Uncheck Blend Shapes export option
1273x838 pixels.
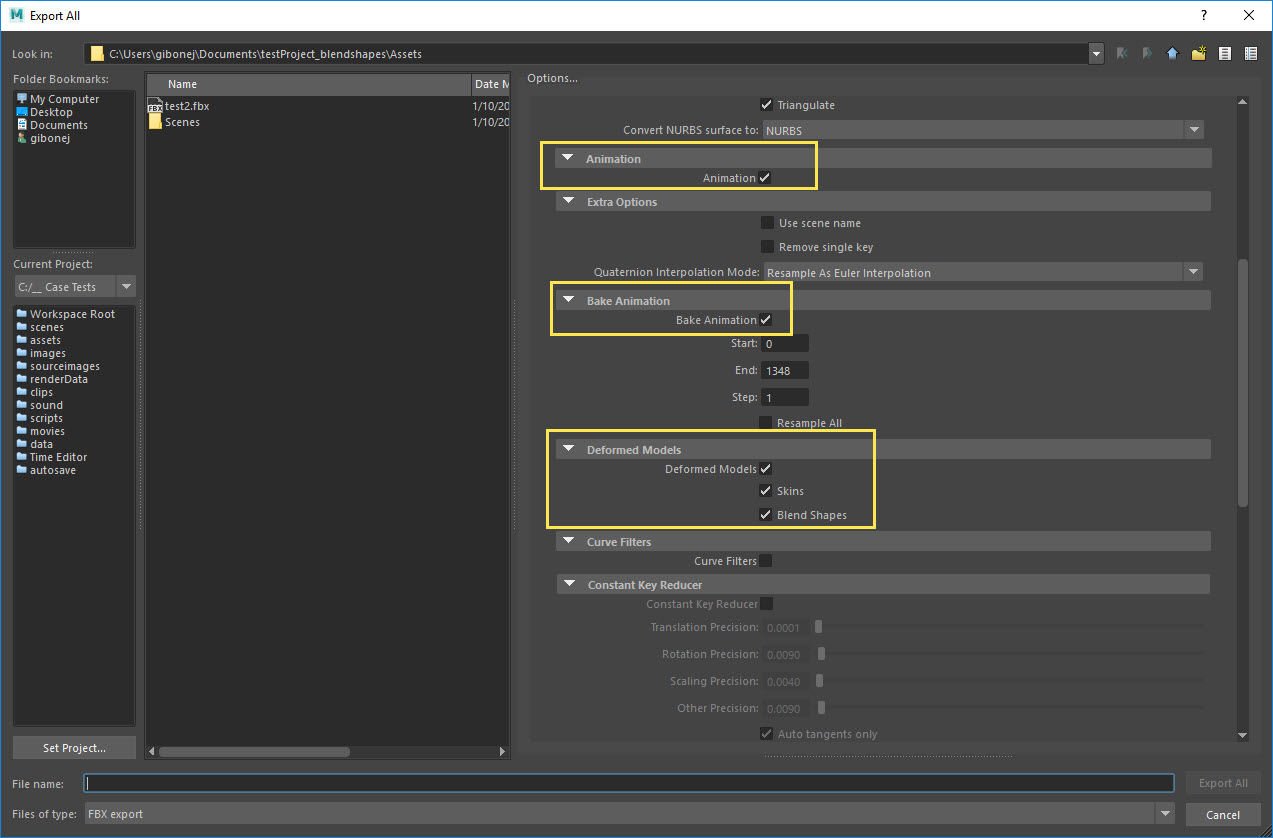click(765, 515)
